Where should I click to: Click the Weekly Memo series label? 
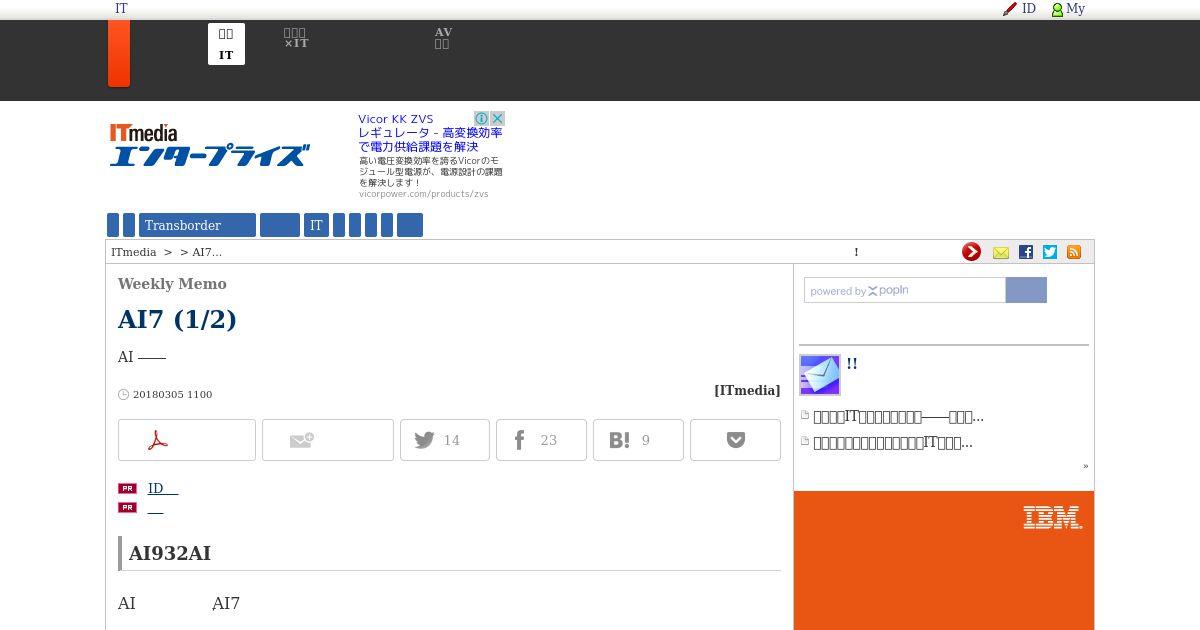tap(172, 284)
